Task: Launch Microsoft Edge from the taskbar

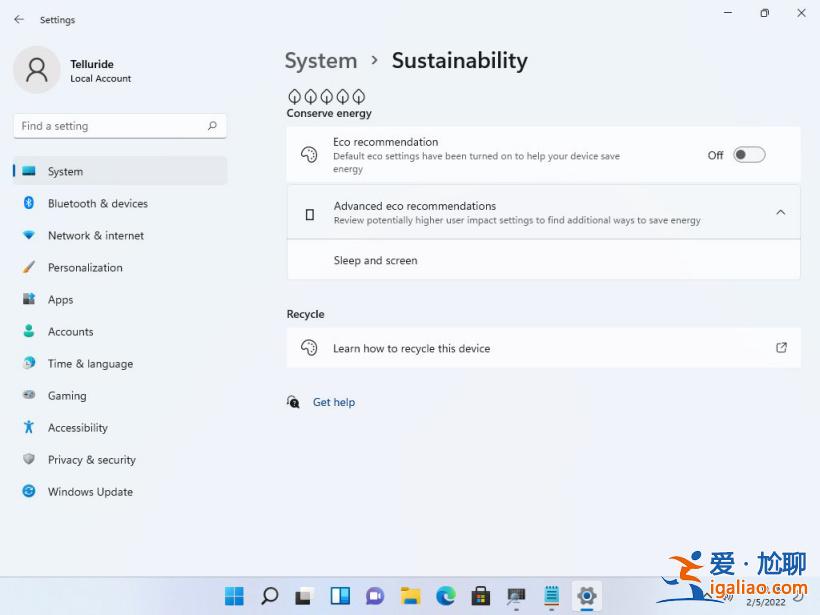Action: (445, 596)
